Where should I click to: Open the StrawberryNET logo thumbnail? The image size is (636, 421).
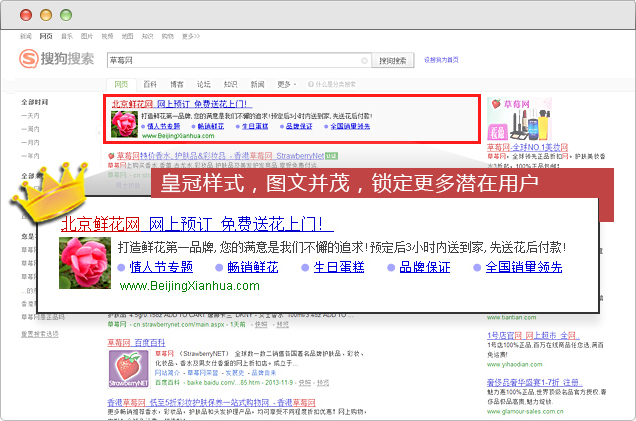click(x=129, y=369)
